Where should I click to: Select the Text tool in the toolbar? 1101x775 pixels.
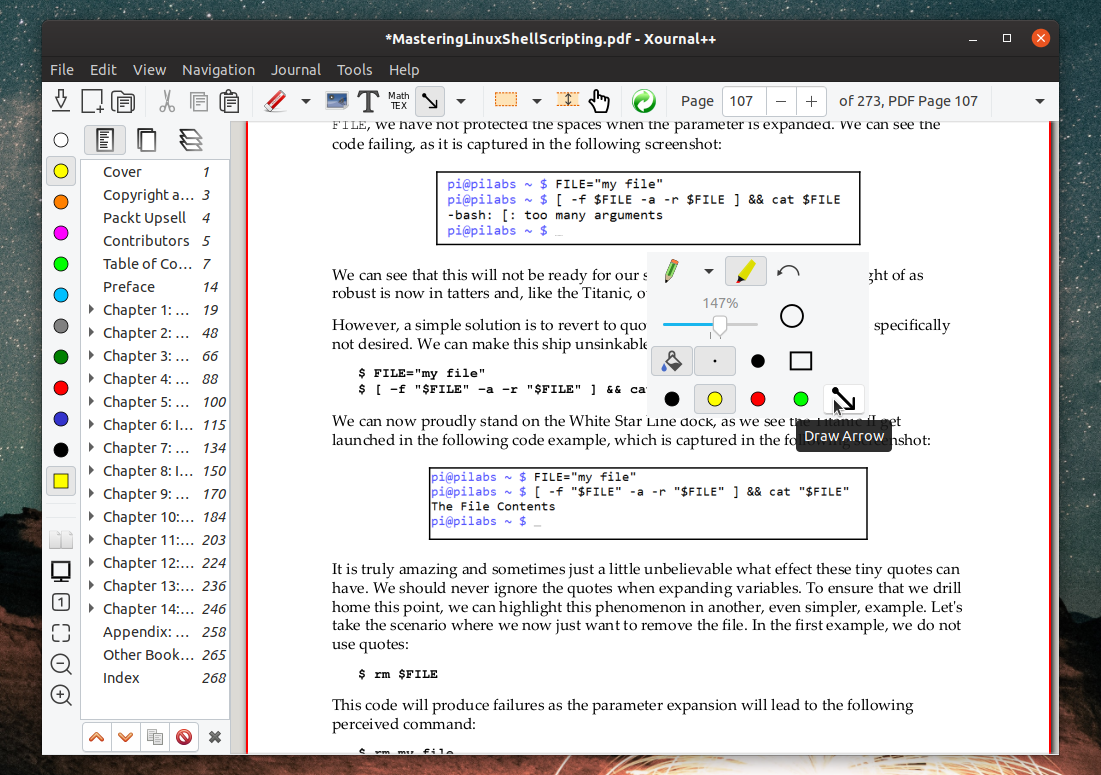pos(368,101)
